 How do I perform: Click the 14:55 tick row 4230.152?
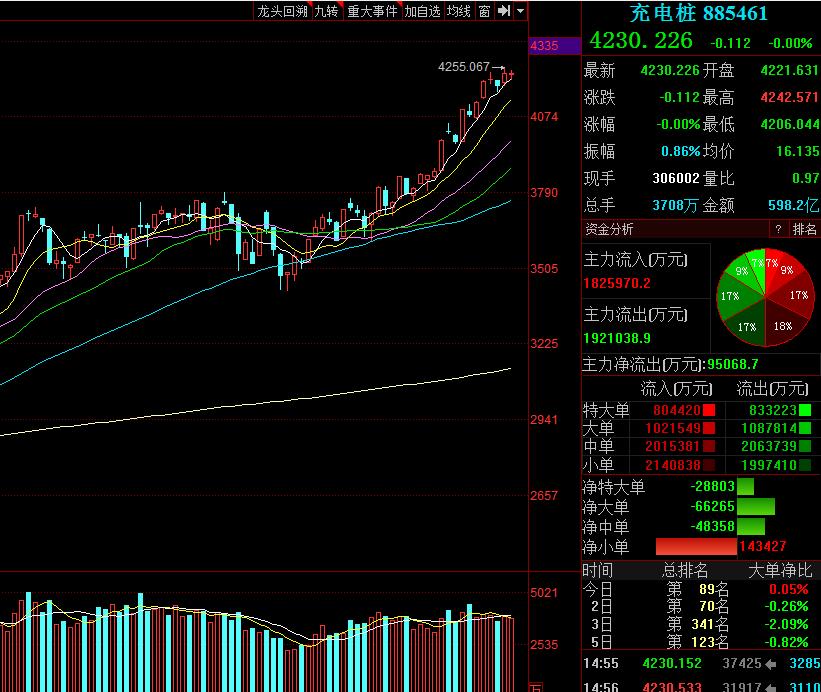(701, 664)
